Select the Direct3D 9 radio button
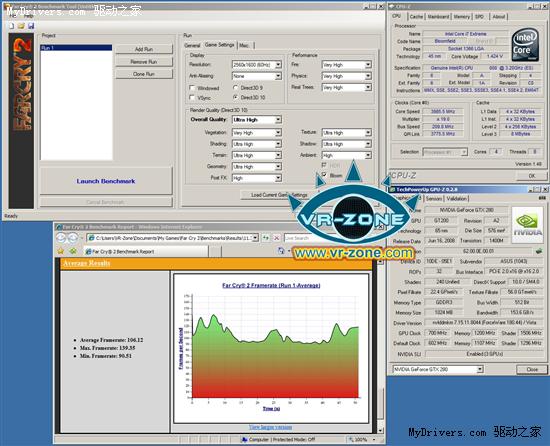Screen dimensions: 550x446 tap(236, 88)
